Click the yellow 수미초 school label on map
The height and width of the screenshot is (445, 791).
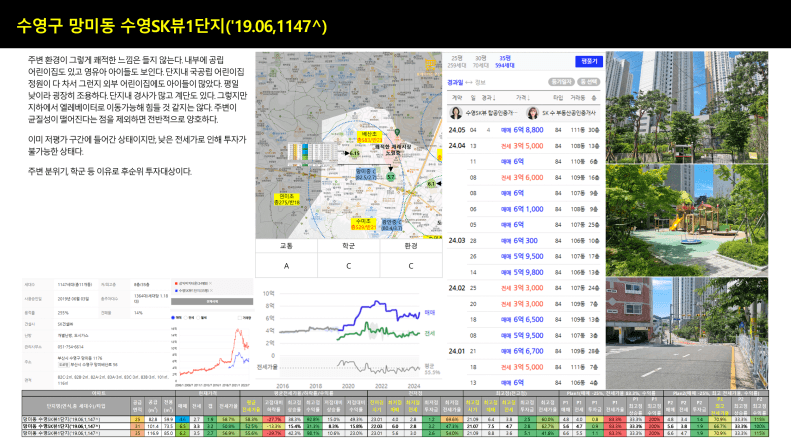point(363,224)
